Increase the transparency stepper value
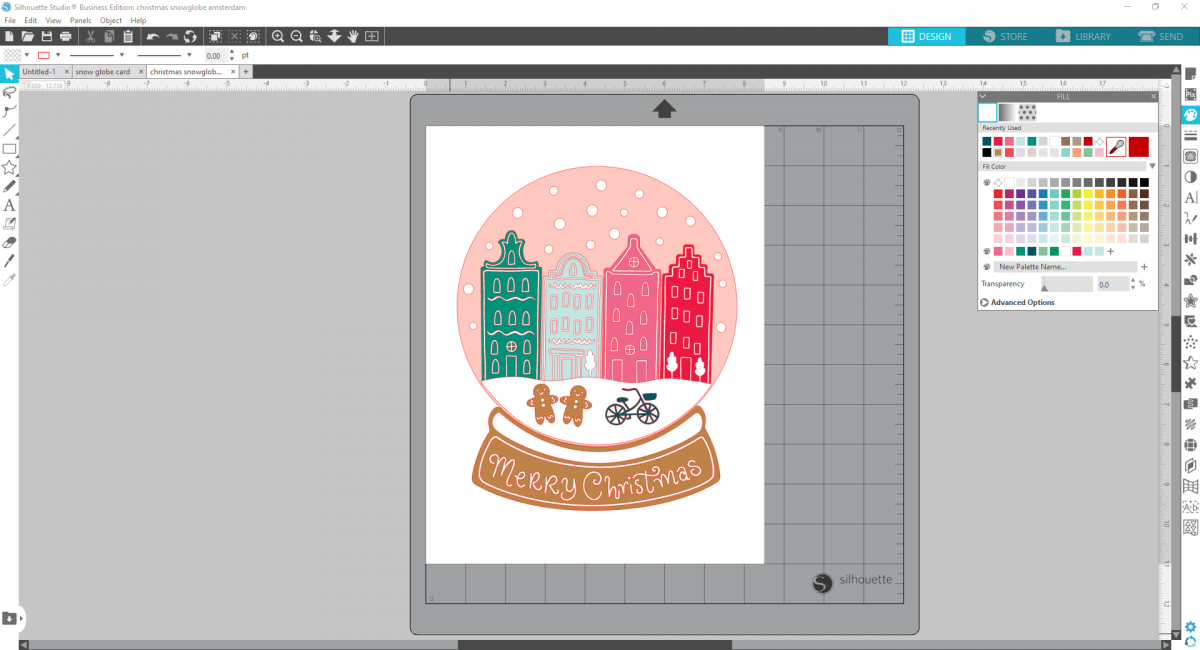The image size is (1200, 650). [x=1133, y=281]
